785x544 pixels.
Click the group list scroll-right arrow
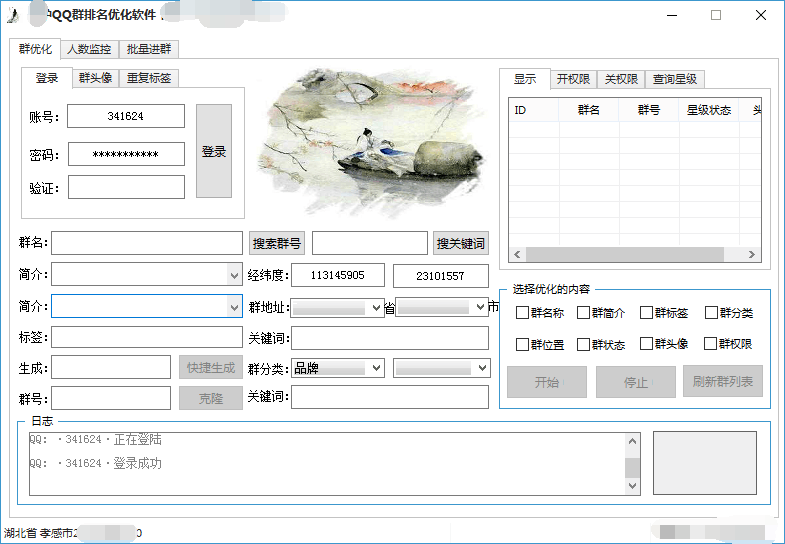click(x=752, y=254)
